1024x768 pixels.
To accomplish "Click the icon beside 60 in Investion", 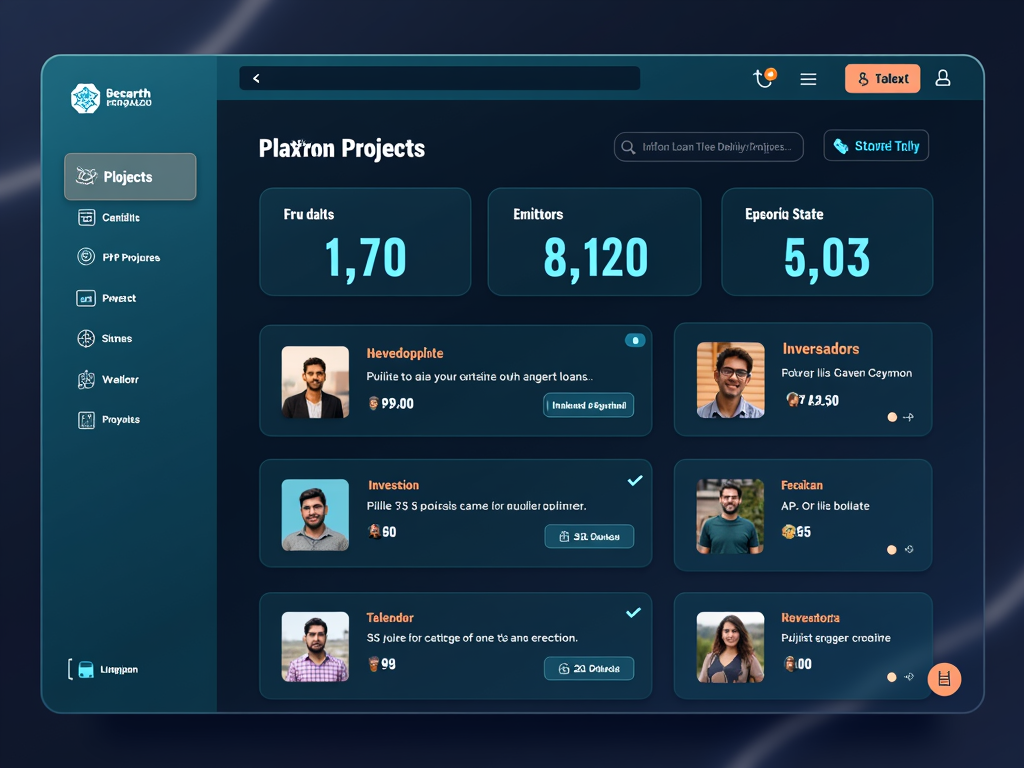I will [x=374, y=532].
